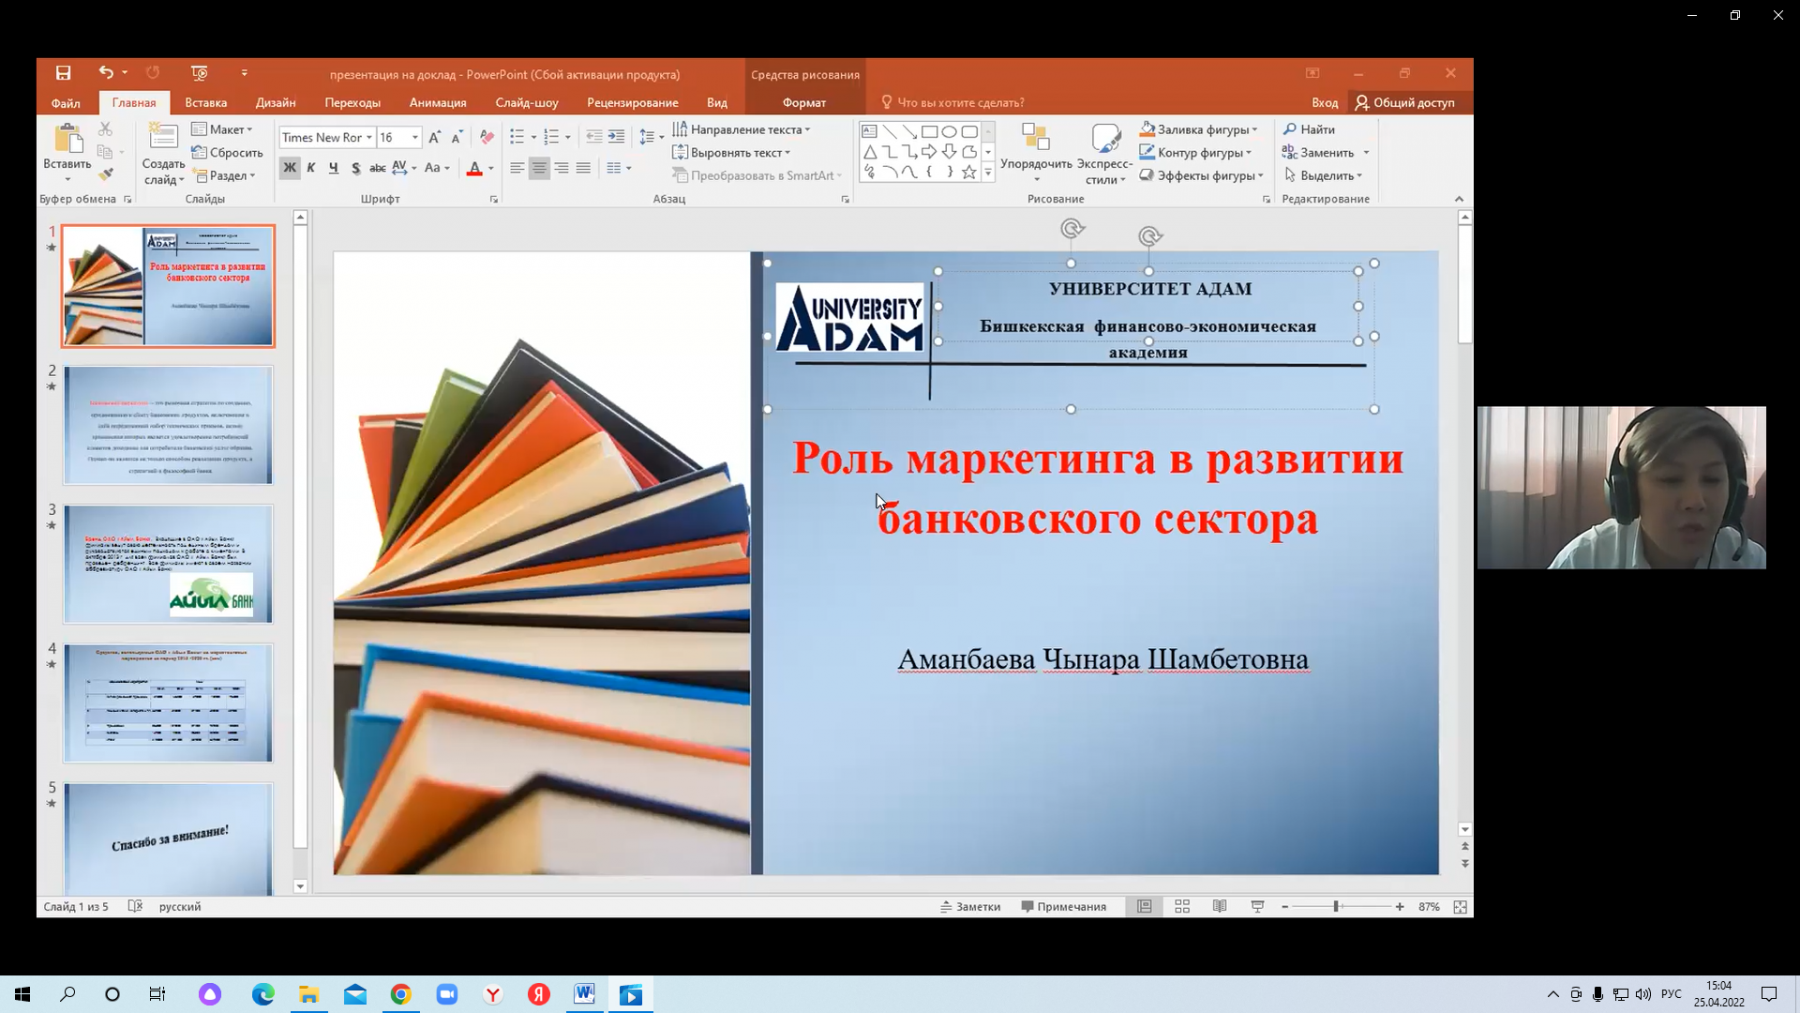The height and width of the screenshot is (1013, 1800).
Task: Open slide sorter view in status bar
Action: pos(1182,906)
